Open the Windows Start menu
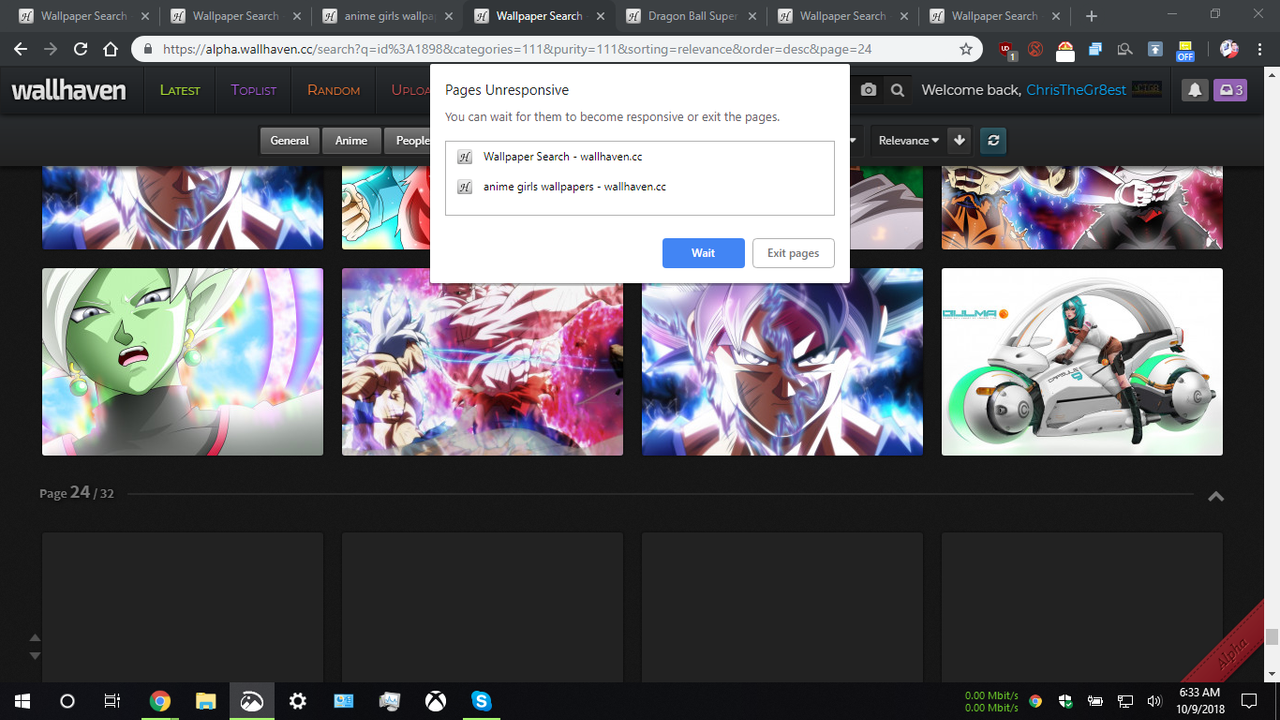 (x=22, y=701)
